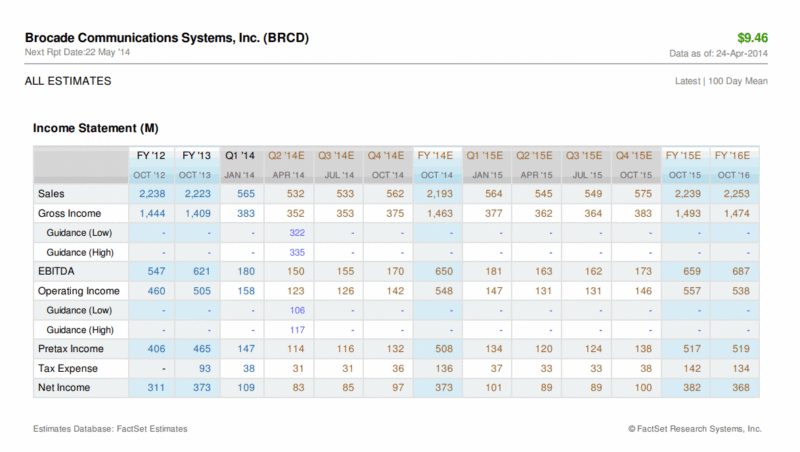Screen dimensions: 800x452
Task: Click the 'Latest | 100 Day Mean' label
Action: pyautogui.click(x=721, y=81)
